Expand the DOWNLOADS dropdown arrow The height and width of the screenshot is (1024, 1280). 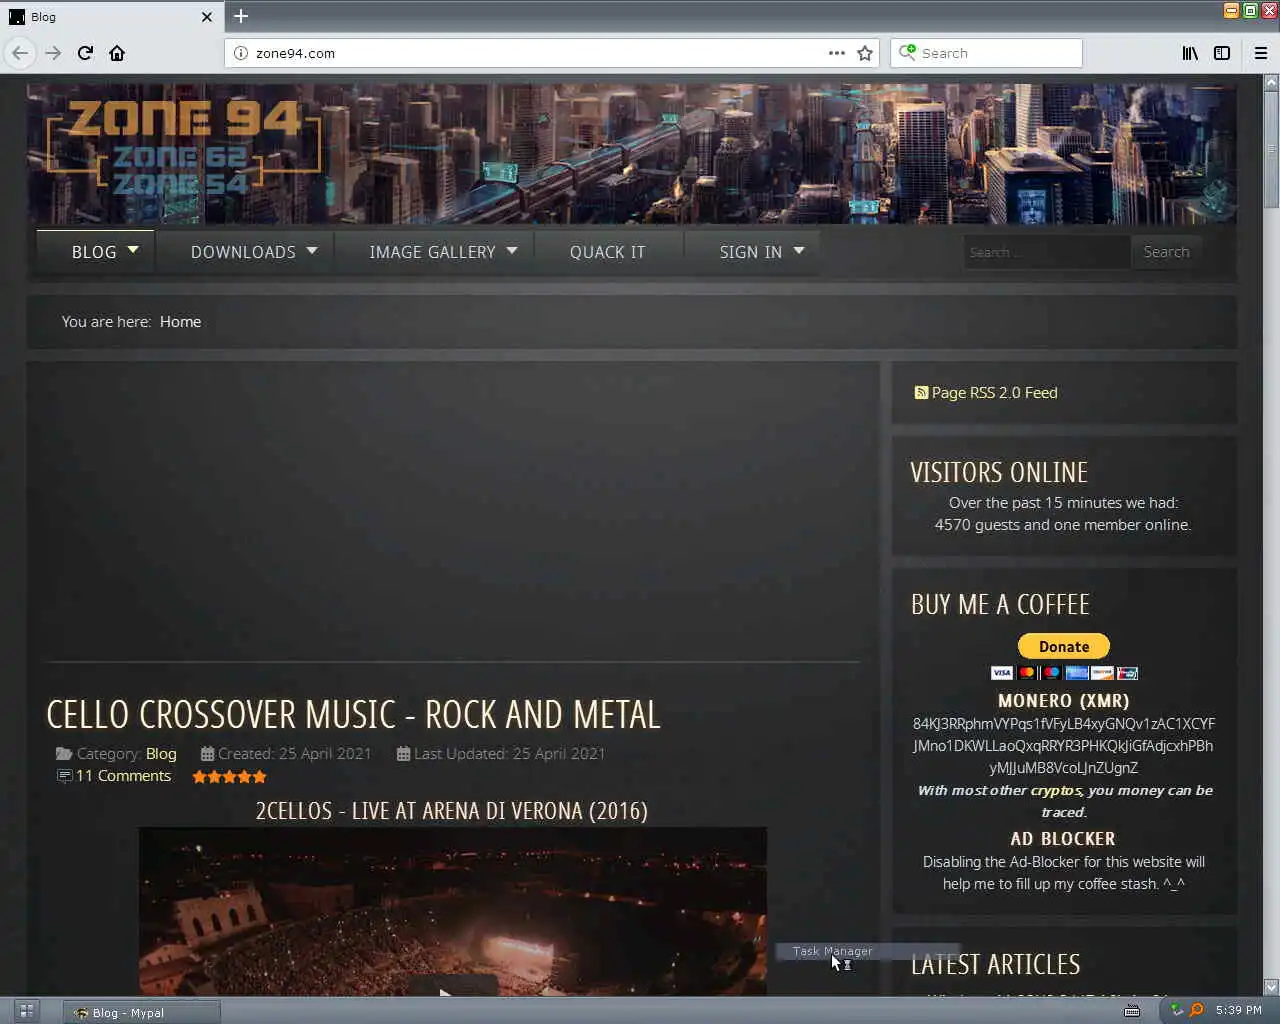[312, 250]
